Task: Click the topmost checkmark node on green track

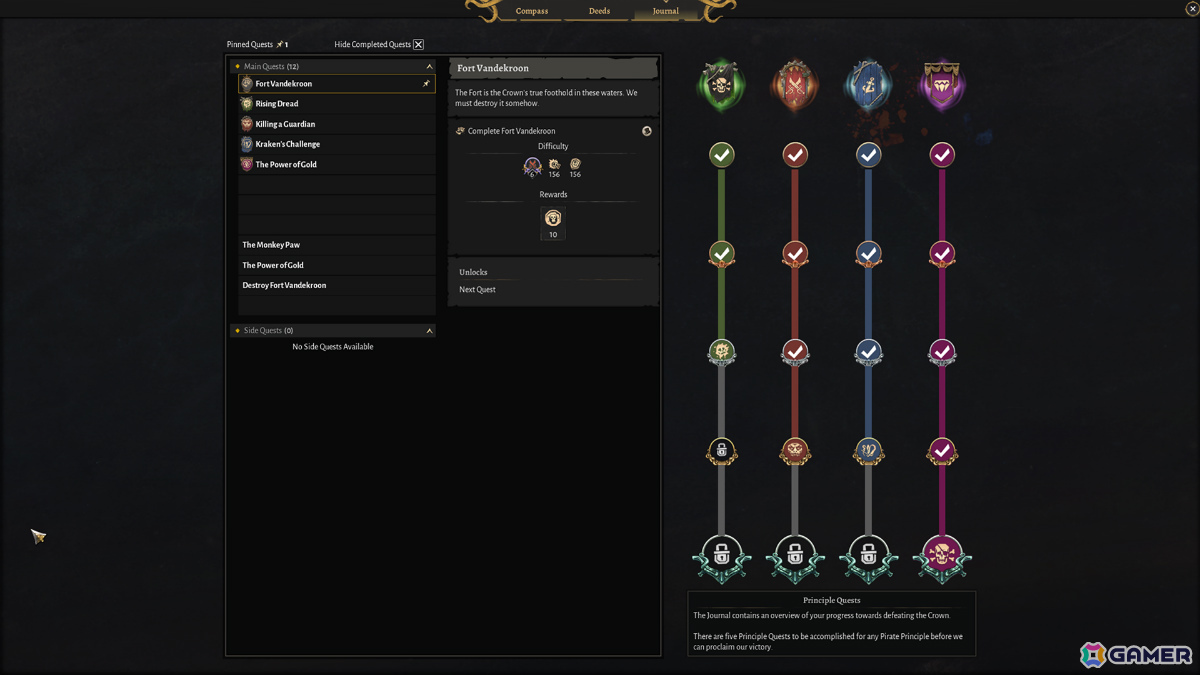Action: pyautogui.click(x=721, y=155)
